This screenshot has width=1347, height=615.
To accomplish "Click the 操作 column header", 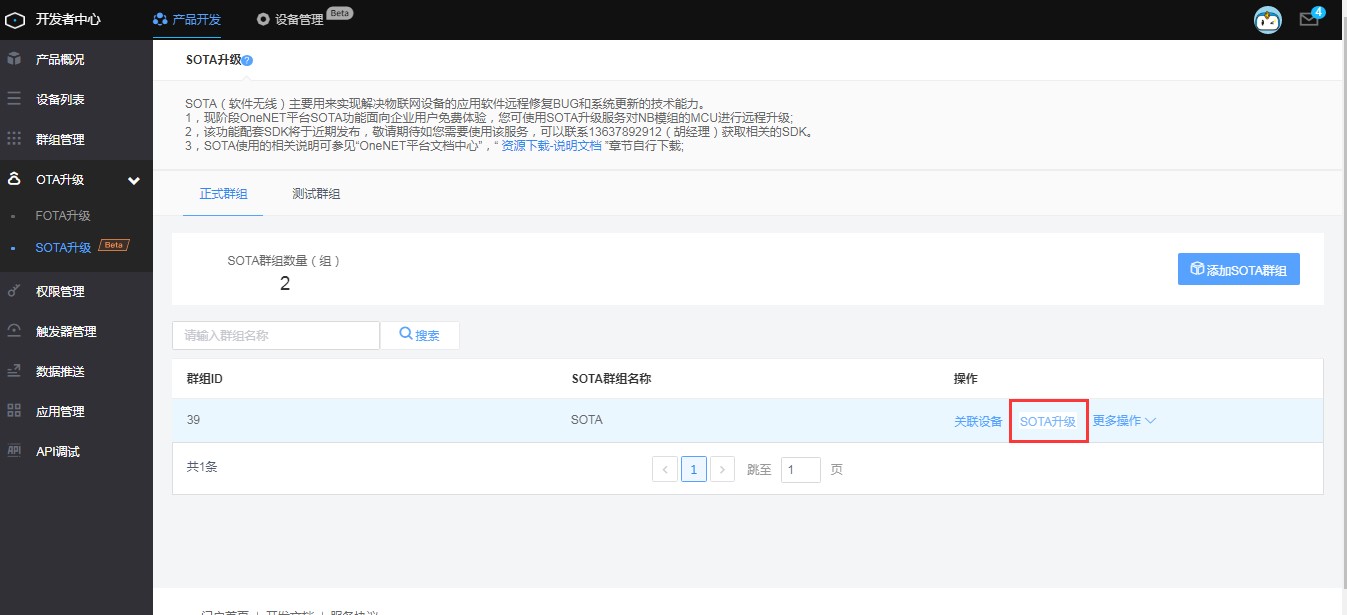I will 965,379.
